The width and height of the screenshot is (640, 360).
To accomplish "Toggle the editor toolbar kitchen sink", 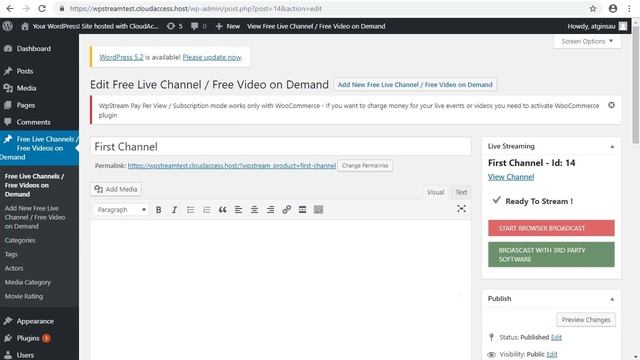I will (x=318, y=210).
